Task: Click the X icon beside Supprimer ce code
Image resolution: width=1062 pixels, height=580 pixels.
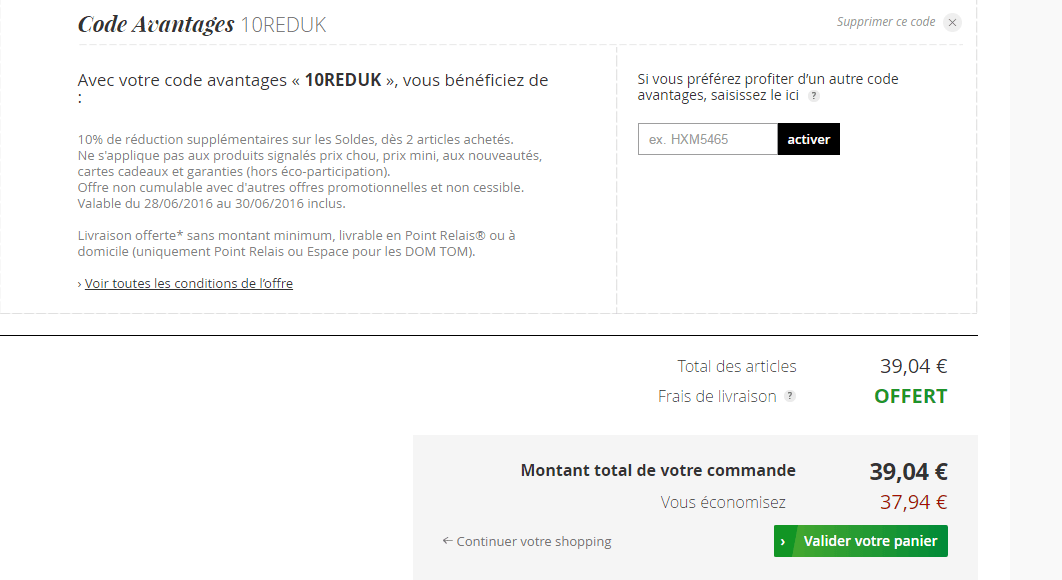Action: (x=952, y=22)
